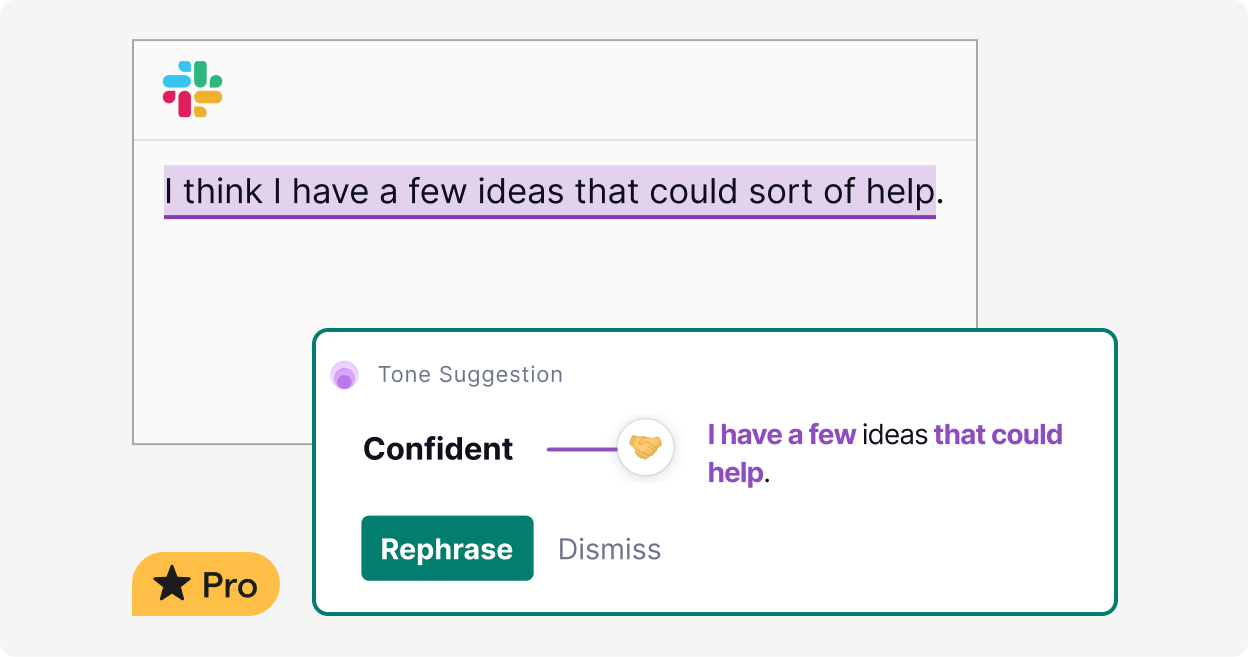Click the Slack logo icon
The width and height of the screenshot is (1248, 657).
click(x=192, y=90)
